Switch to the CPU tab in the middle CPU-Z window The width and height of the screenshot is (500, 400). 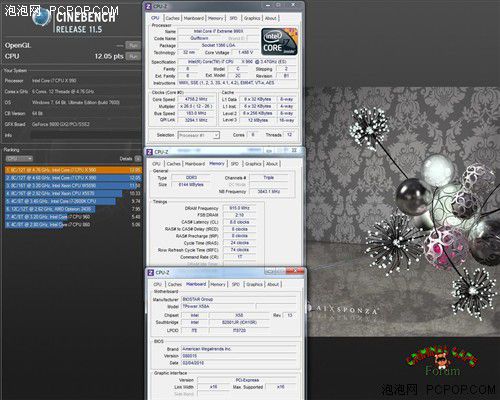(156, 164)
